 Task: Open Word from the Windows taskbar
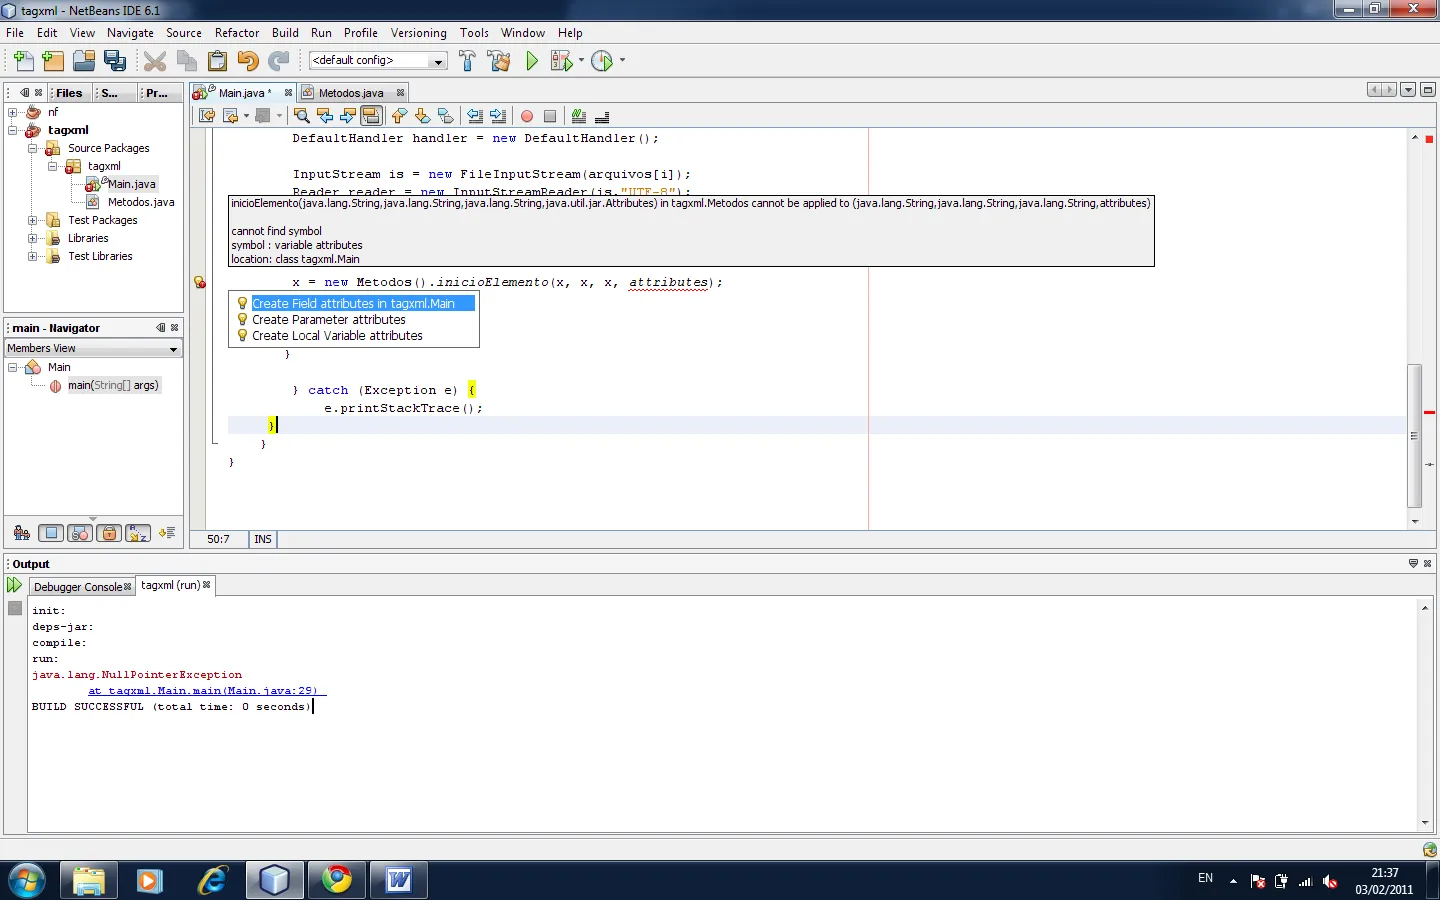[399, 880]
